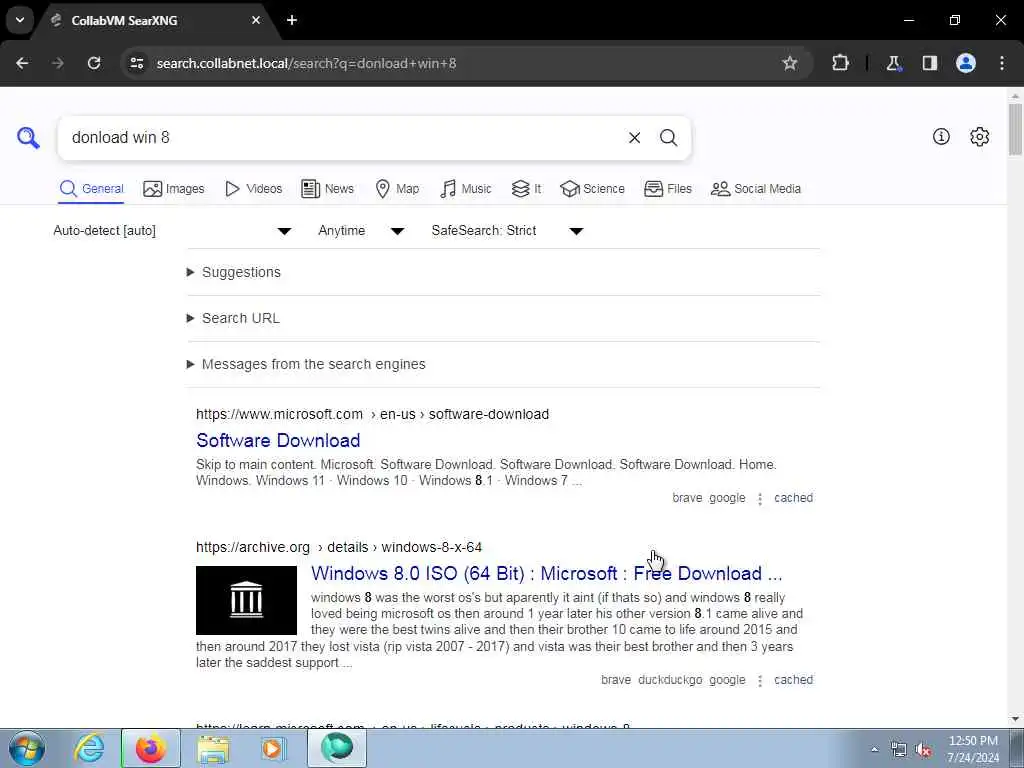The width and height of the screenshot is (1024, 768).
Task: Submit search with magnifier button
Action: 668,138
